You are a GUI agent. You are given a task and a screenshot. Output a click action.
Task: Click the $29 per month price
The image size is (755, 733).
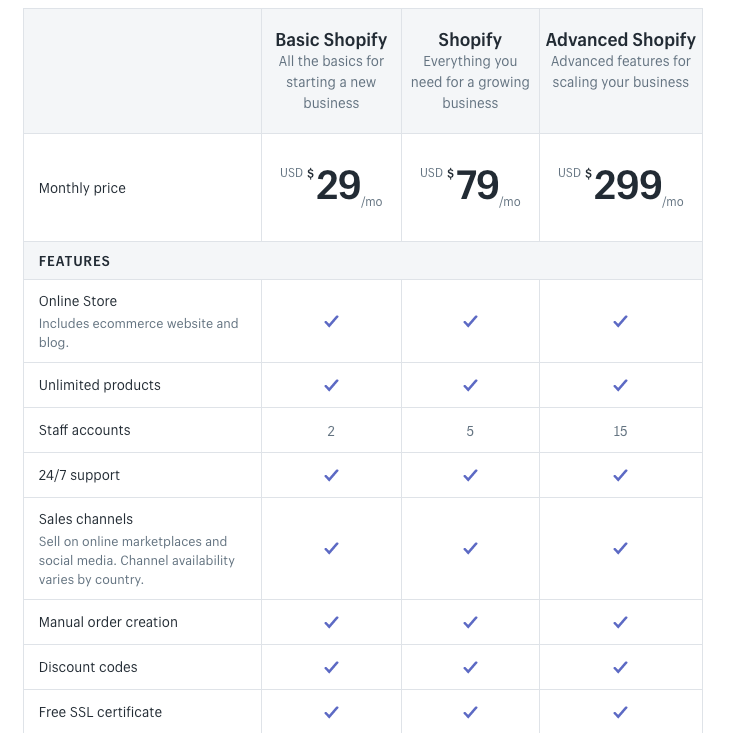click(337, 186)
